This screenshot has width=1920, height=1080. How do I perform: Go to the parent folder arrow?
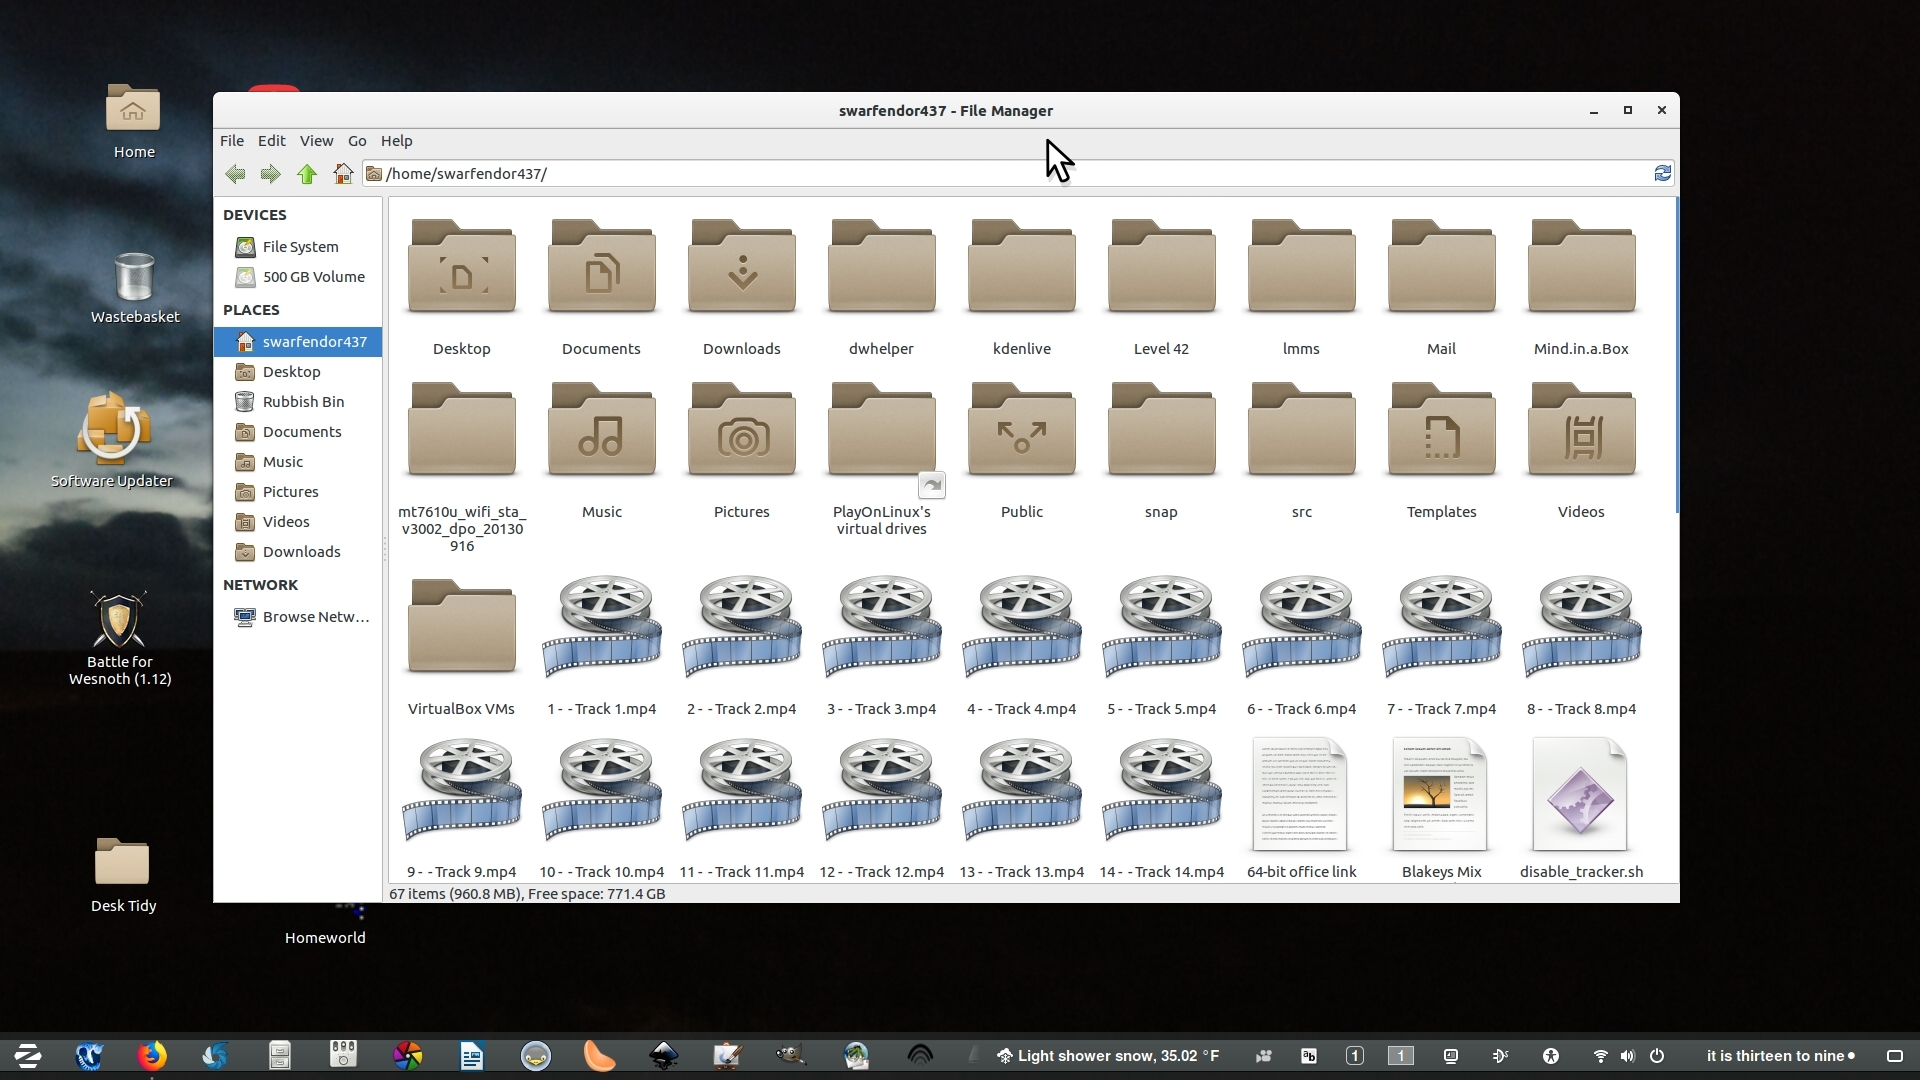coord(307,174)
